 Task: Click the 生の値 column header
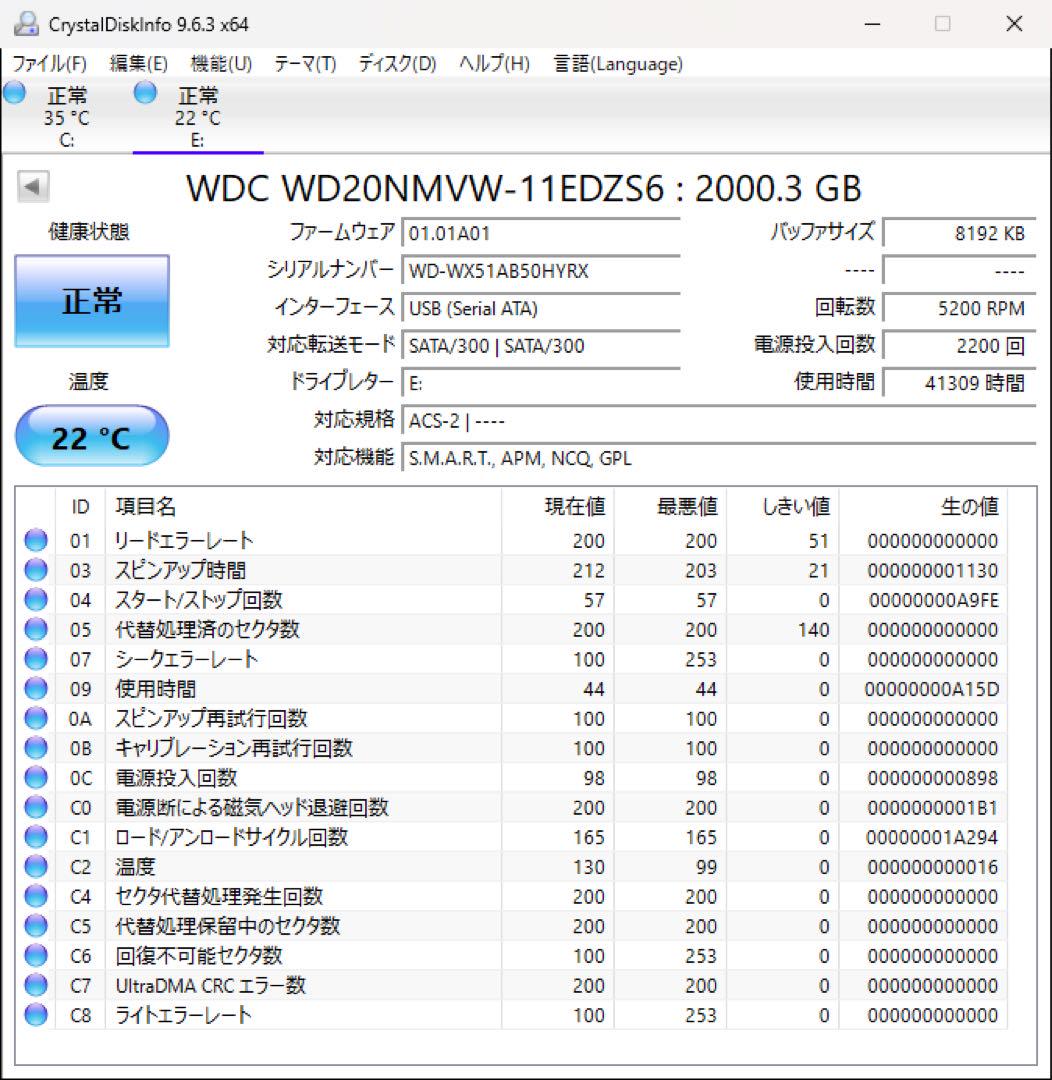pos(922,506)
